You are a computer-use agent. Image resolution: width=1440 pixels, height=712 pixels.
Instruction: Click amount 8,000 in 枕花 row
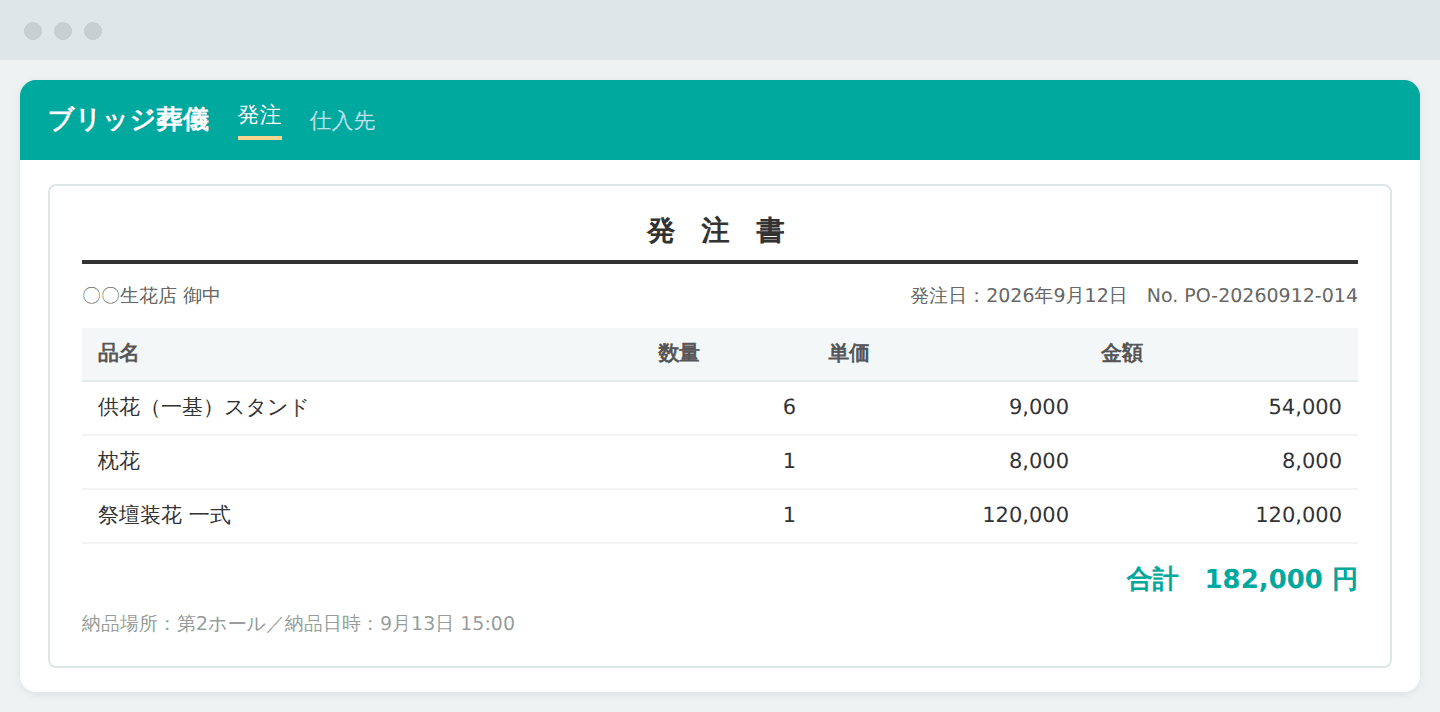[1312, 461]
